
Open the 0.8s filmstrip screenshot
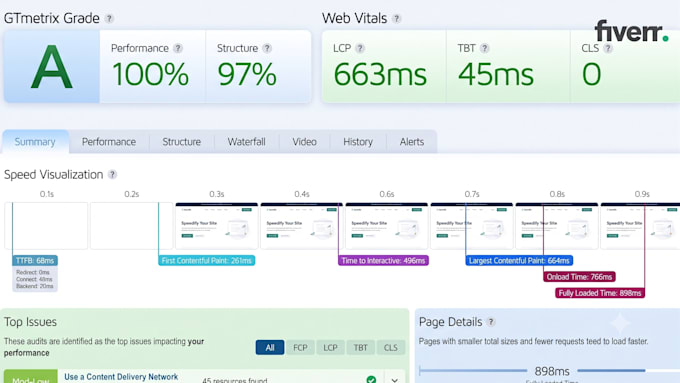(556, 226)
